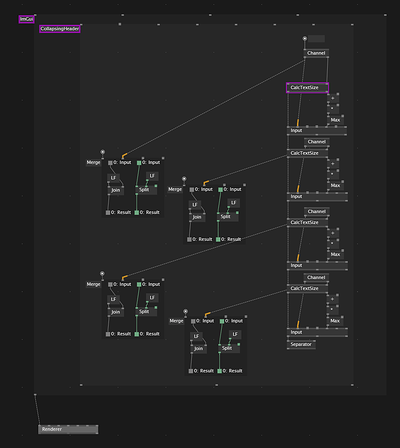Viewport: 400px width, 448px height.
Task: Select the Join node in the upper-left Merge region
Action: (116, 190)
